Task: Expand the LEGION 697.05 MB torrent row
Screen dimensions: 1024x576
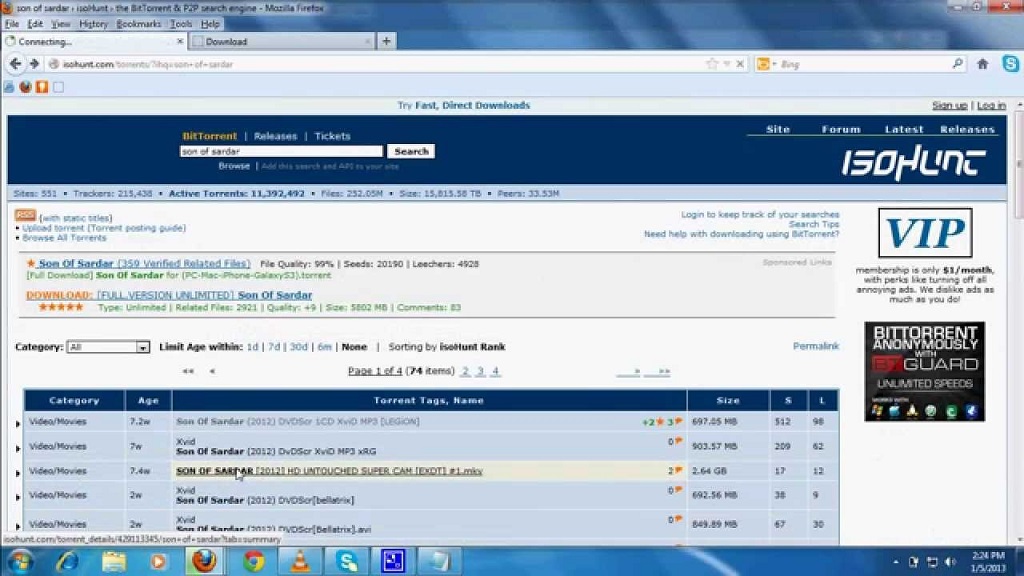Action: (18, 423)
